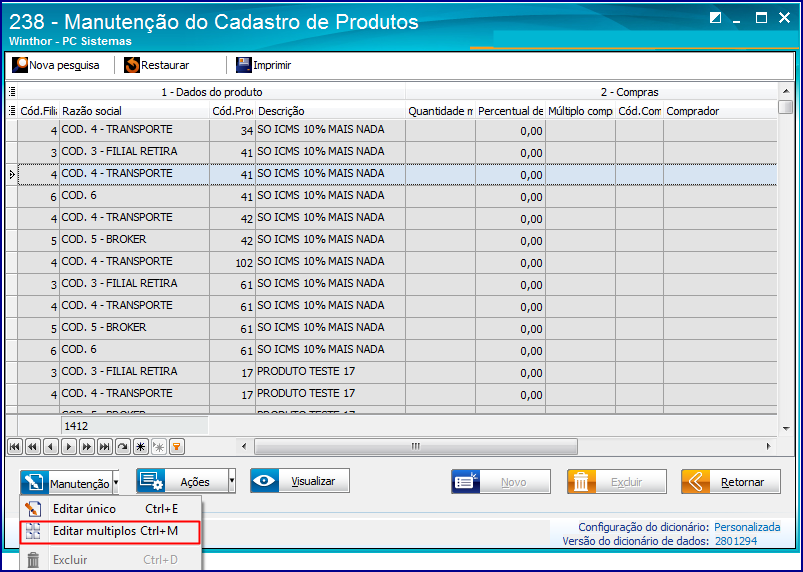Screen dimensions: 803x572
Task: Choose Editar multiplos Ctrl+M menu entry
Action: [110, 532]
